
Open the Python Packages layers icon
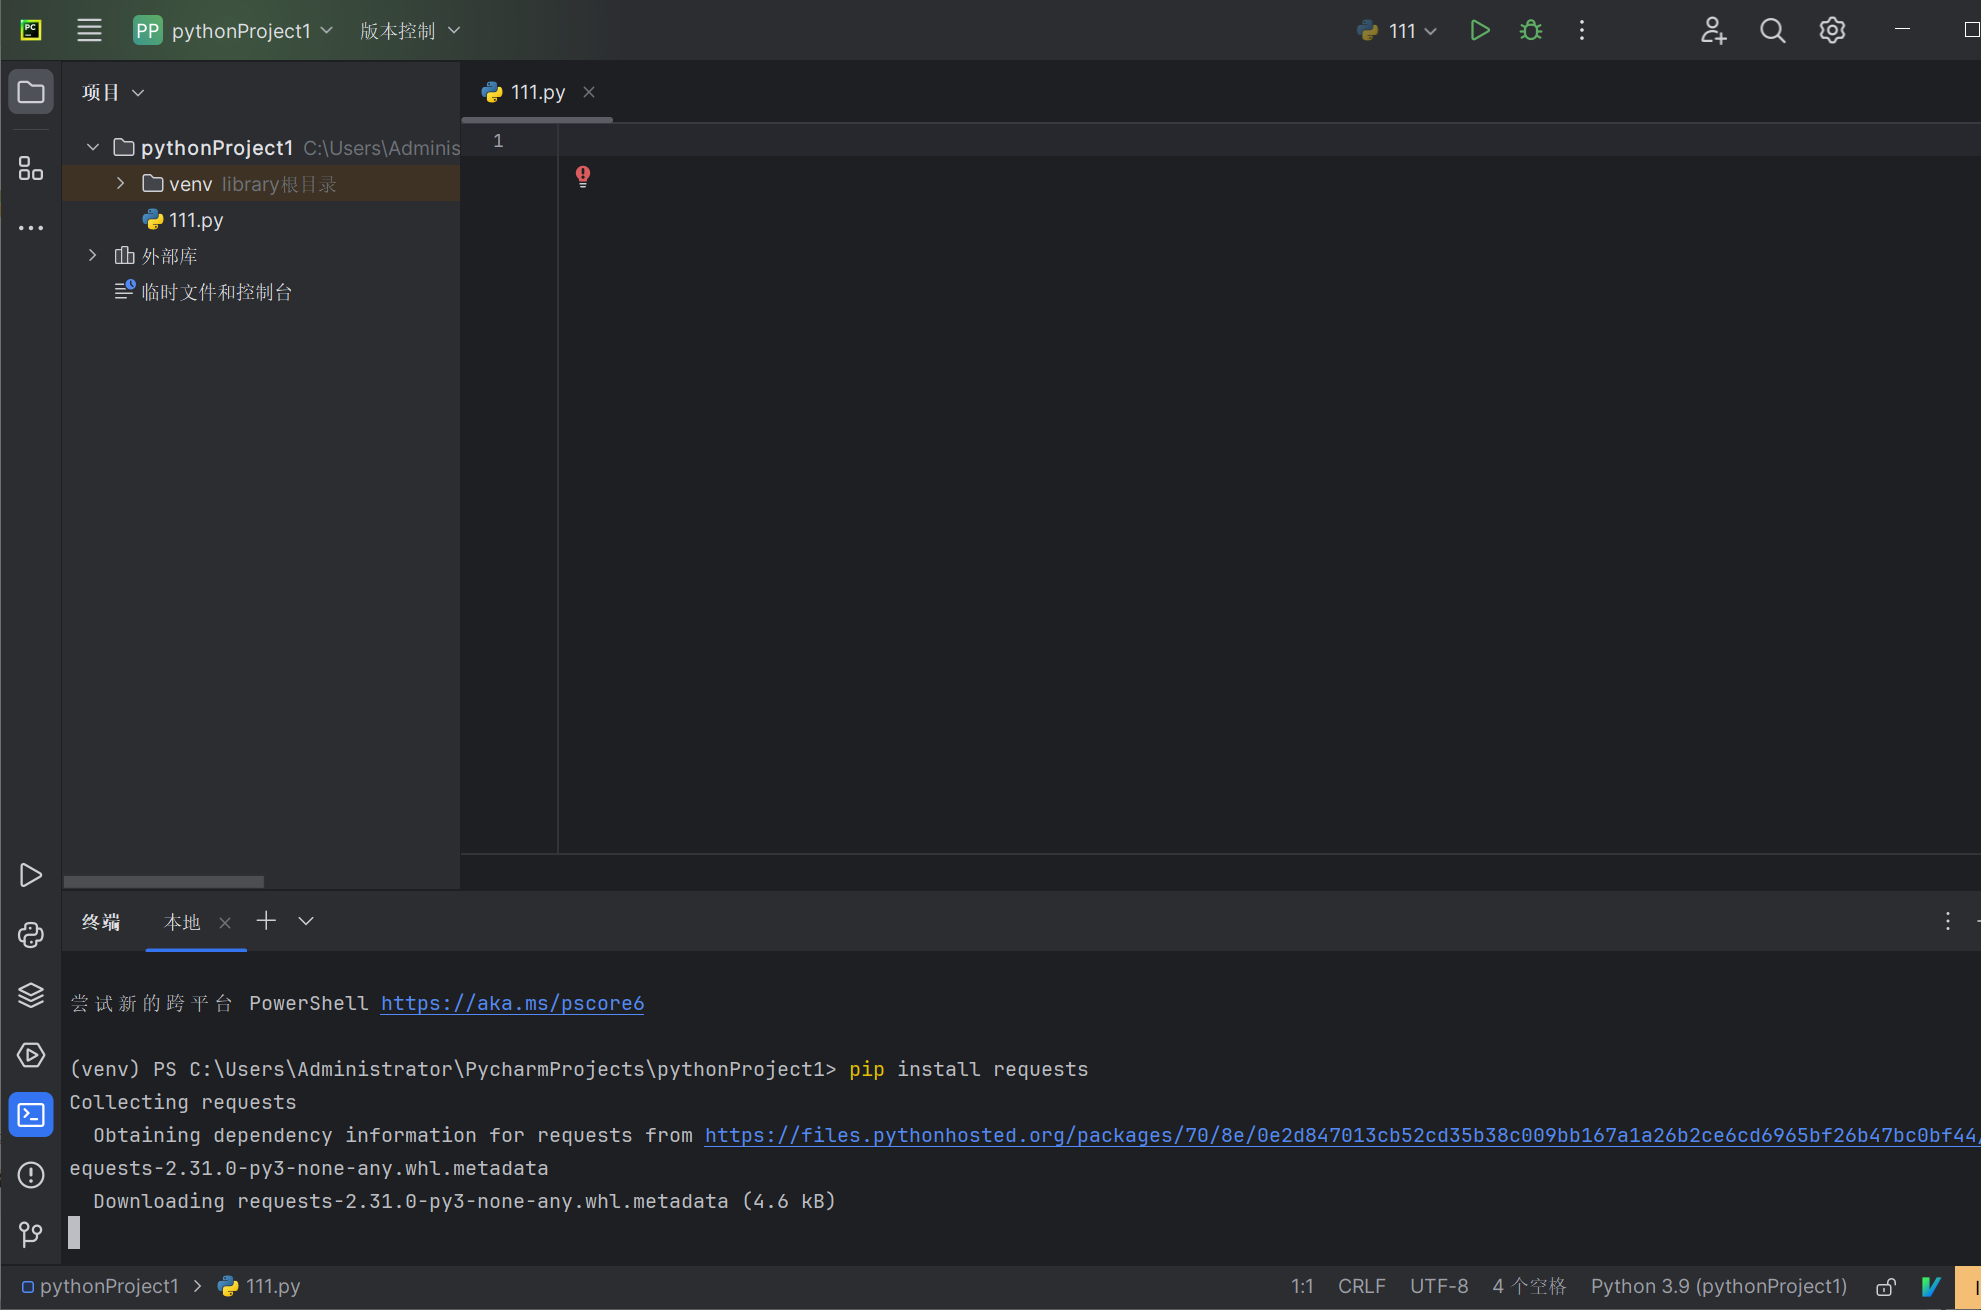[x=31, y=995]
